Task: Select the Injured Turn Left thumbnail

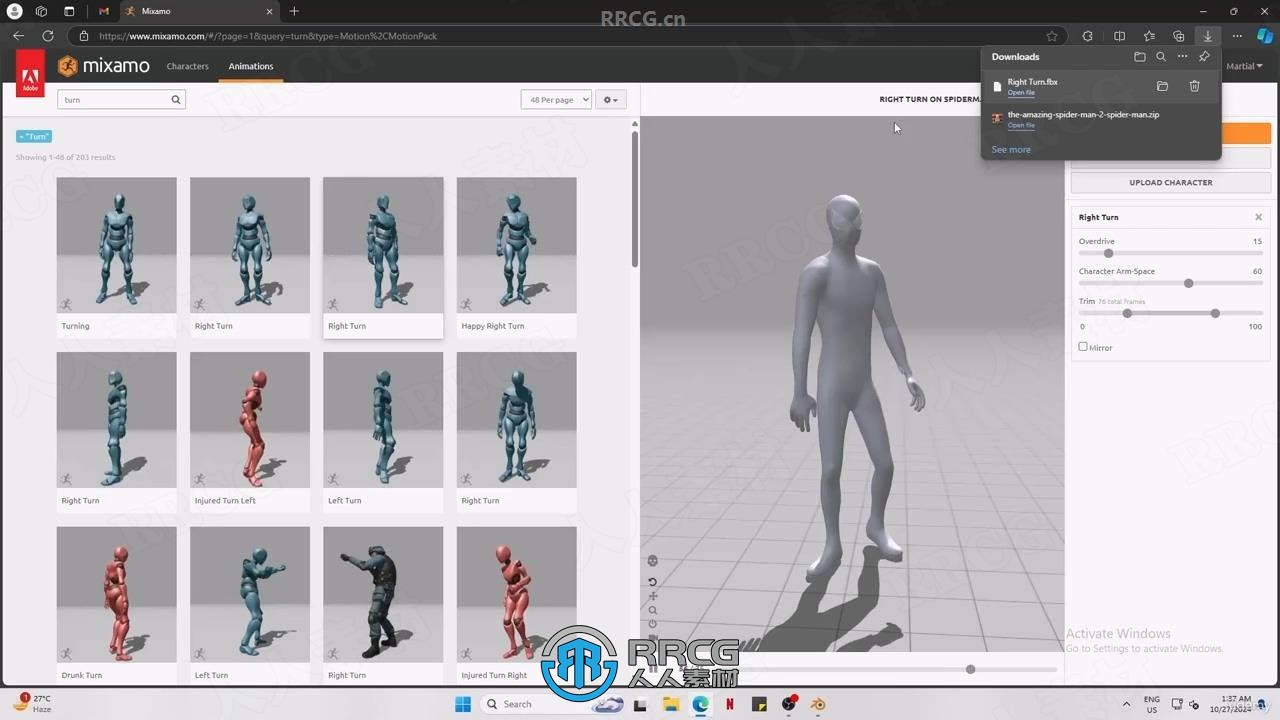Action: [x=250, y=420]
